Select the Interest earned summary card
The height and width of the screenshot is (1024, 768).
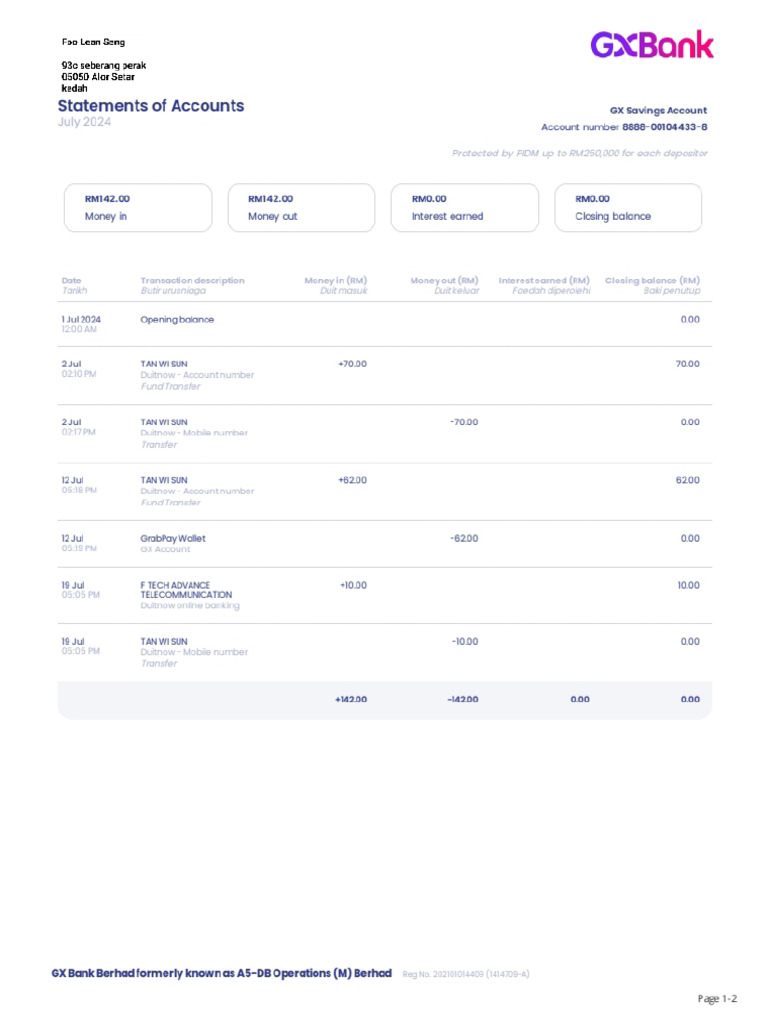click(x=465, y=208)
